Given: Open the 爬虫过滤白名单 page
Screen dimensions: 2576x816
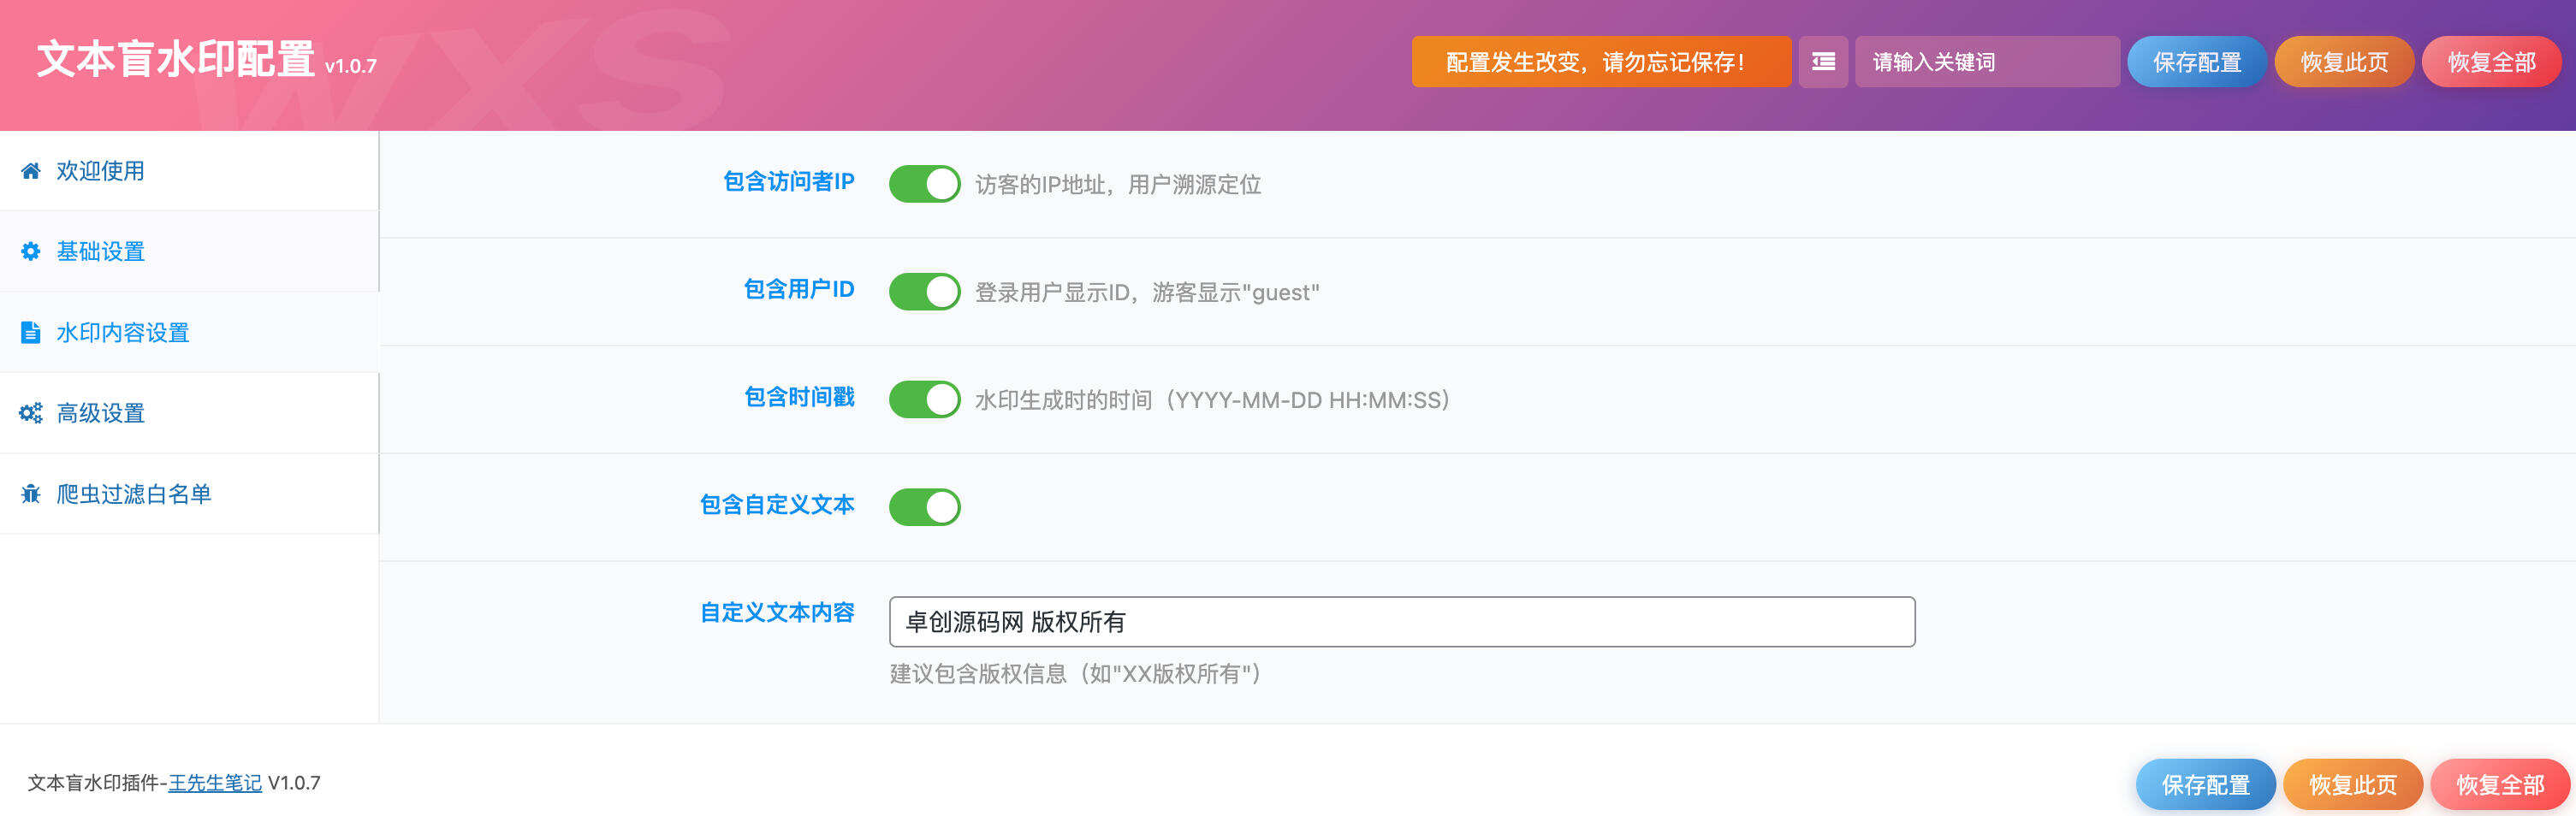Looking at the screenshot, I should click(136, 494).
